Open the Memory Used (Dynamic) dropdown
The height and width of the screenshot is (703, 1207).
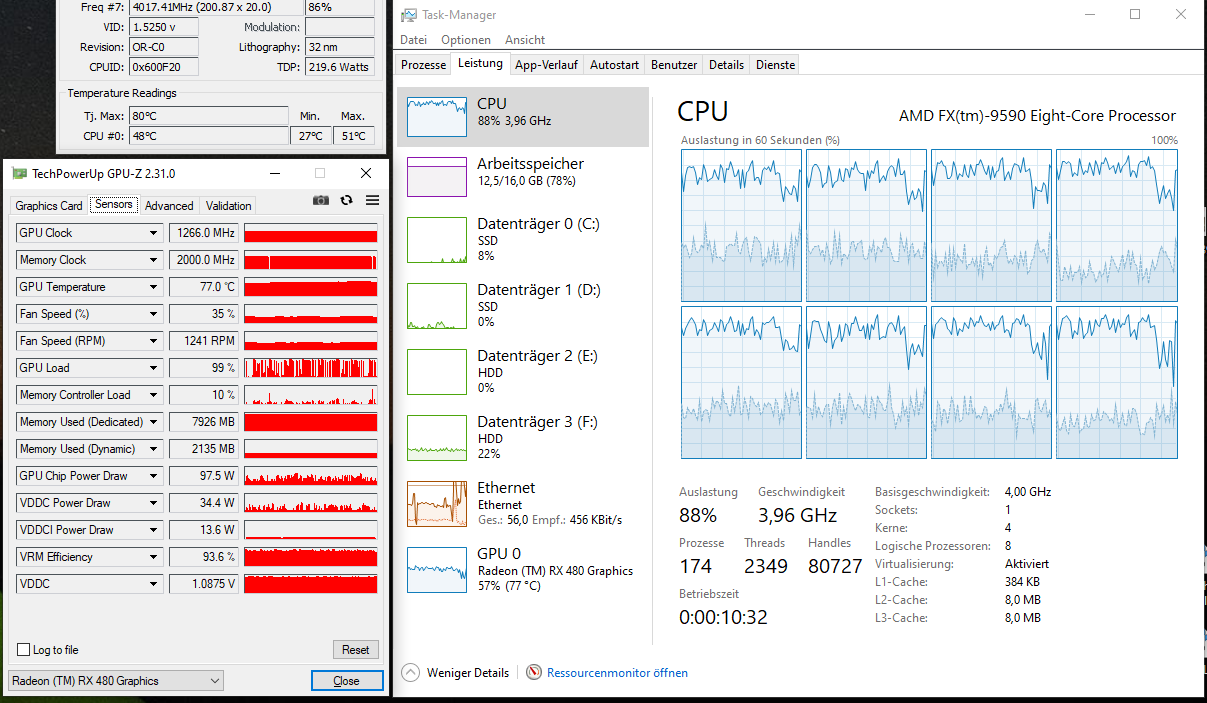[x=153, y=449]
